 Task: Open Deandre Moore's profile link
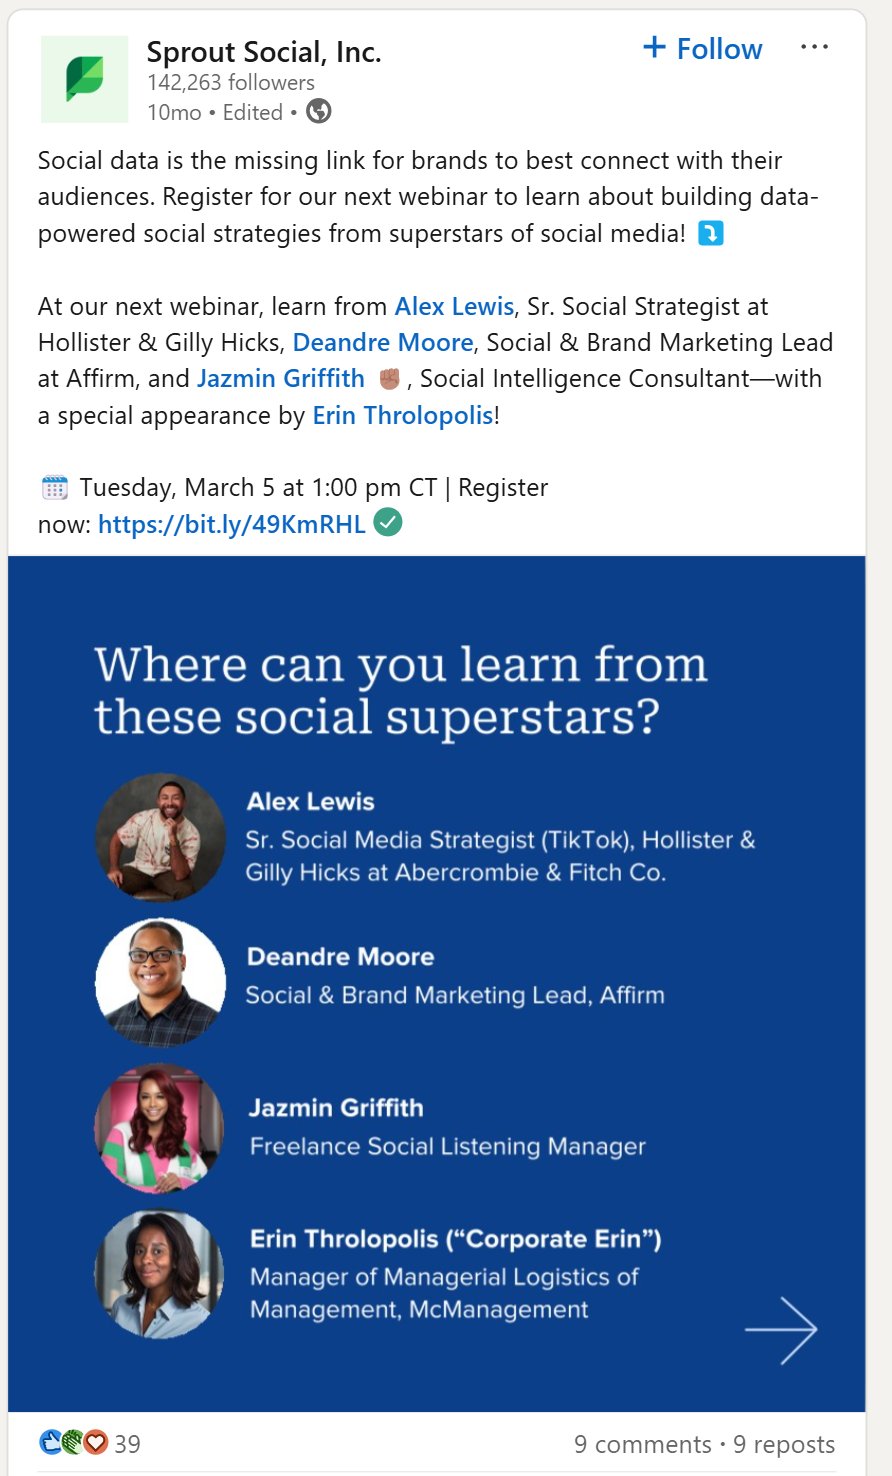tap(383, 342)
